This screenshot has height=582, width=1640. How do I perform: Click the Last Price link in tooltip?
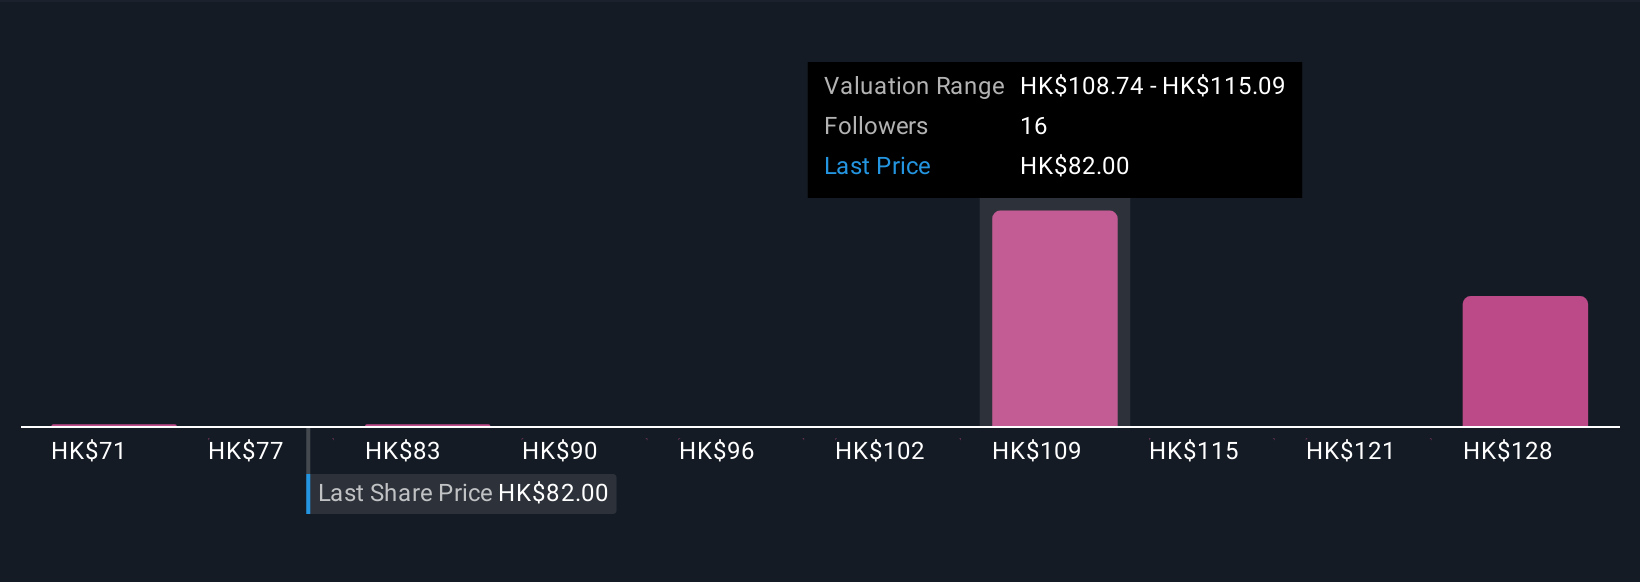pyautogui.click(x=877, y=166)
